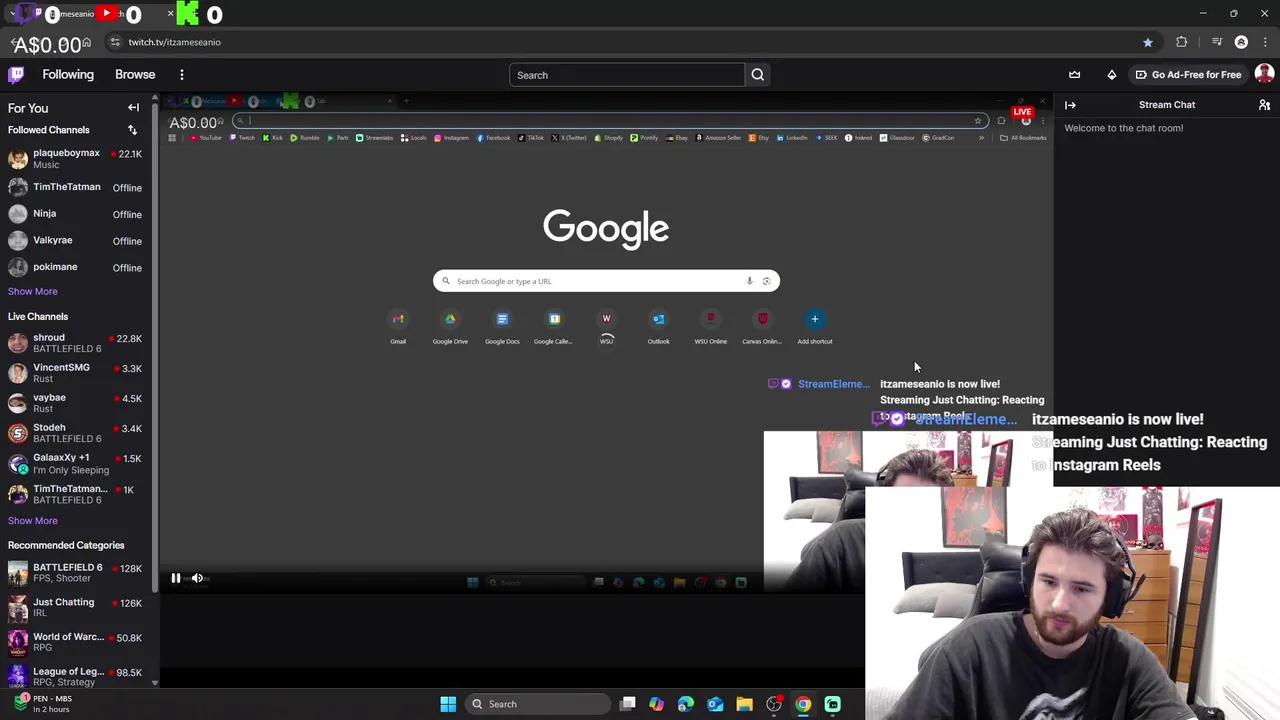
Task: Mute the stream volume
Action: point(197,578)
